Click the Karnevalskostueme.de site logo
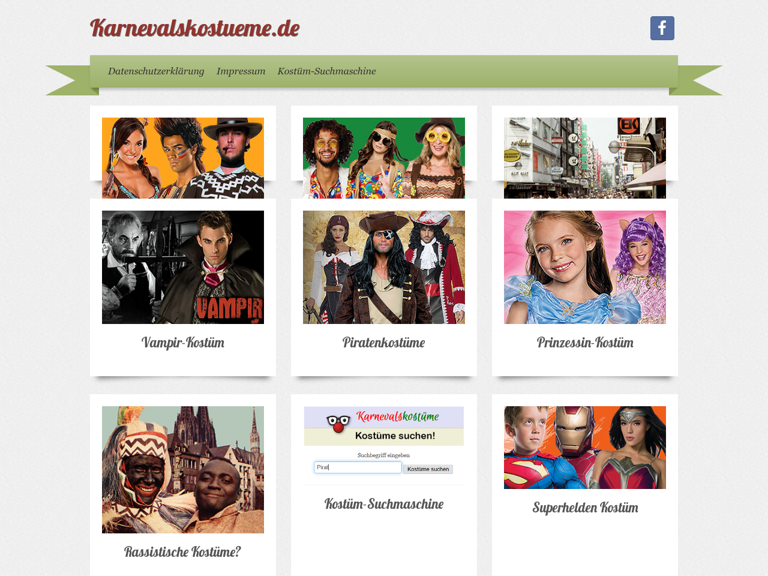This screenshot has width=768, height=576. tap(194, 28)
